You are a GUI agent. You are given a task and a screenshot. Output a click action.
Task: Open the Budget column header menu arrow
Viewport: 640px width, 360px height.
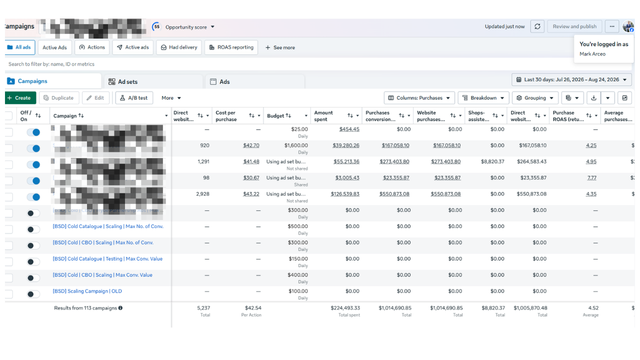306,116
